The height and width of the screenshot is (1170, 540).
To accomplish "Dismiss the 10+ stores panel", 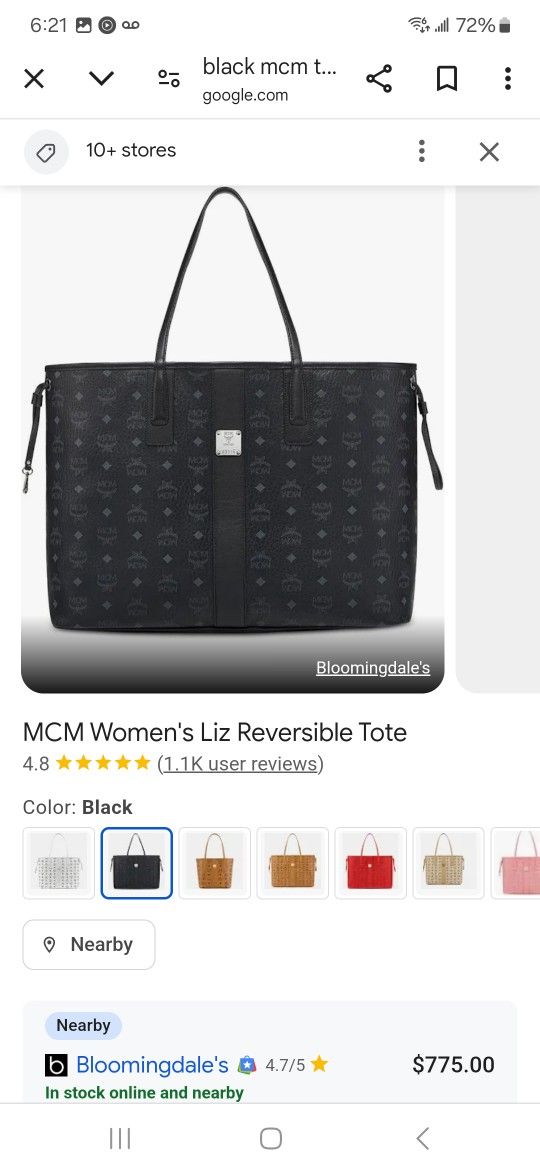I will 489,152.
